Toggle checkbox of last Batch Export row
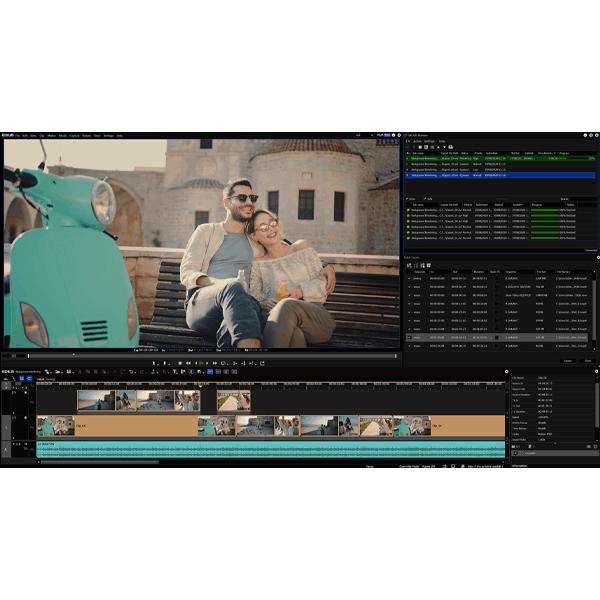 [x=409, y=346]
